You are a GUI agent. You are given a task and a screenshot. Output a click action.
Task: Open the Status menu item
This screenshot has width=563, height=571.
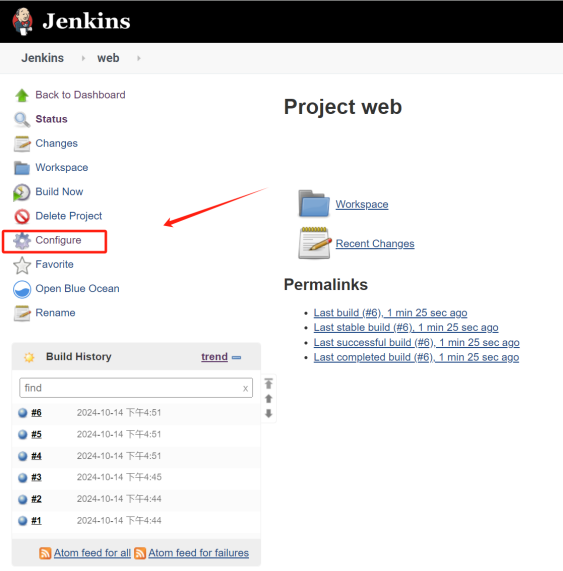pos(51,119)
